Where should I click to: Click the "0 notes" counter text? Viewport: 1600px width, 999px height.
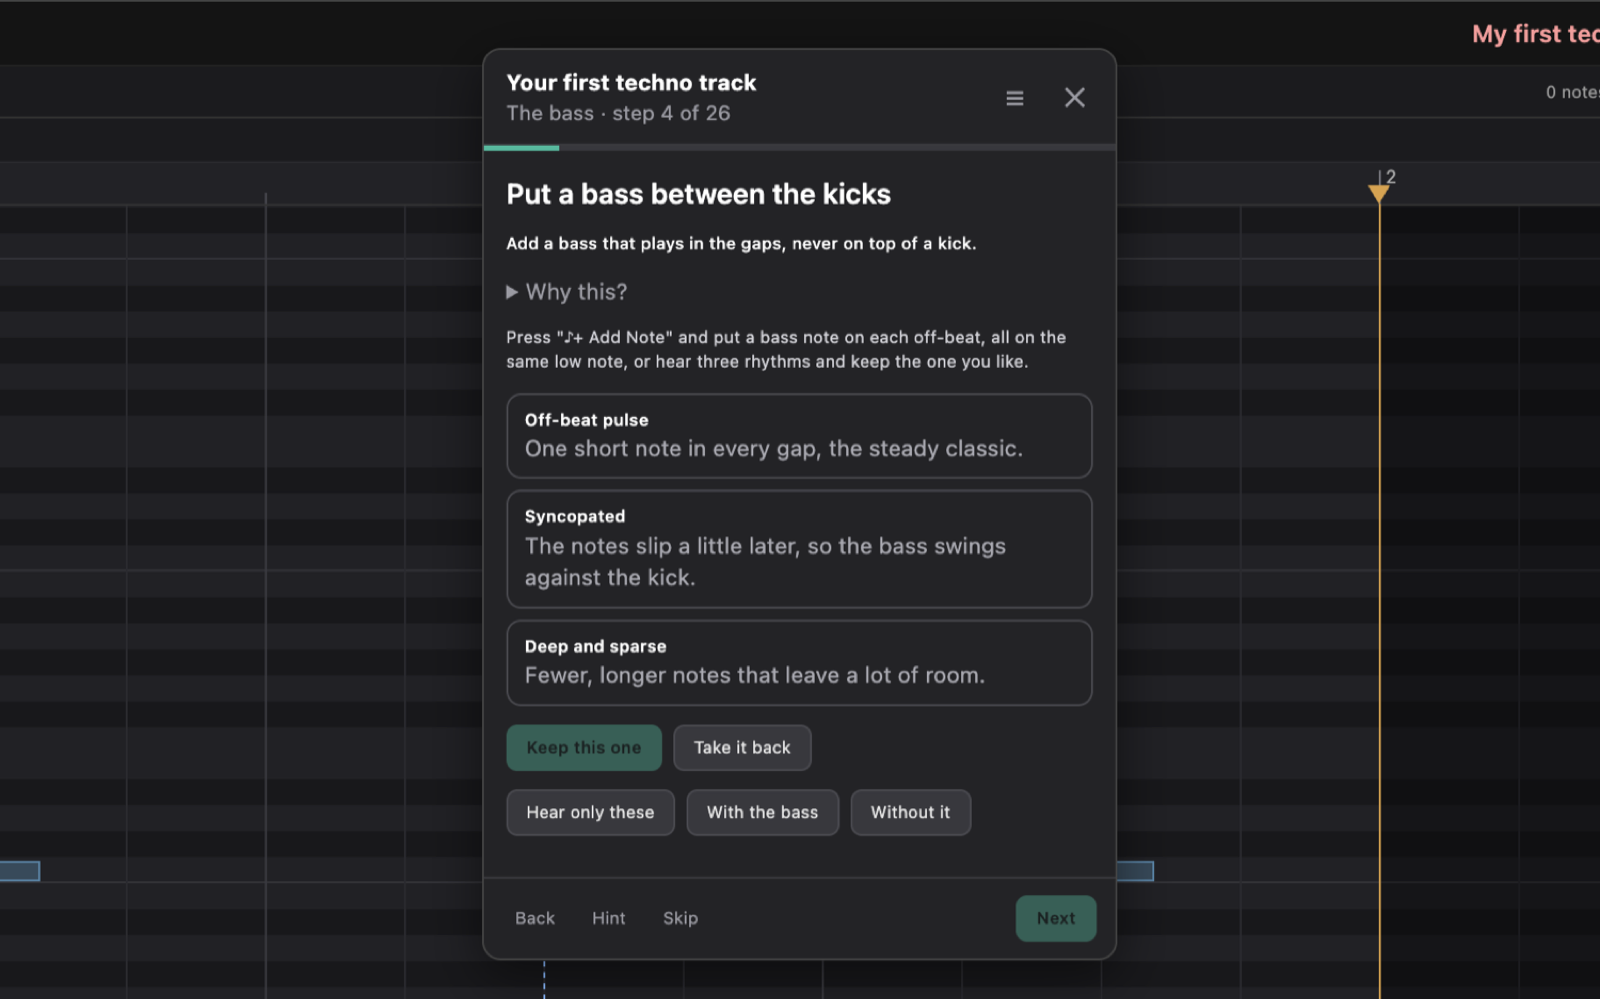1572,92
